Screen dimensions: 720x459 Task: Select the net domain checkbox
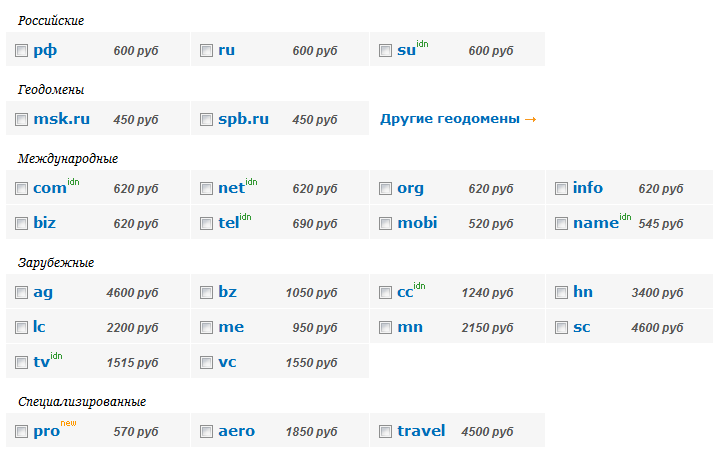207,189
